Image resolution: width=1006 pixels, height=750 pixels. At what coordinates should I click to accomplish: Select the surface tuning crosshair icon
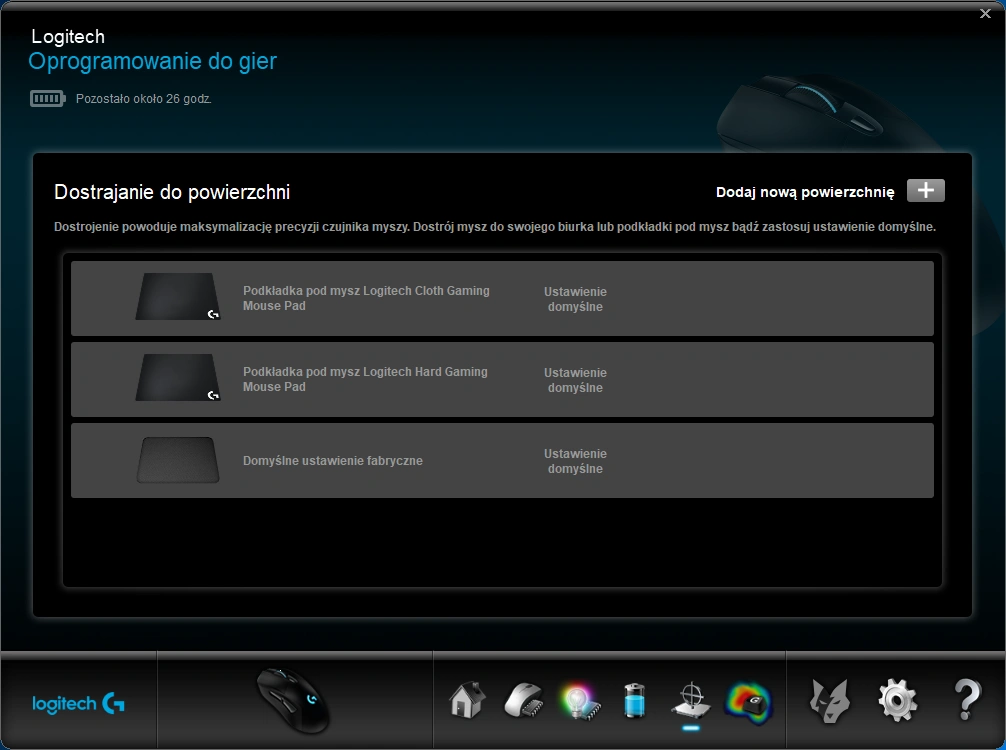[691, 701]
